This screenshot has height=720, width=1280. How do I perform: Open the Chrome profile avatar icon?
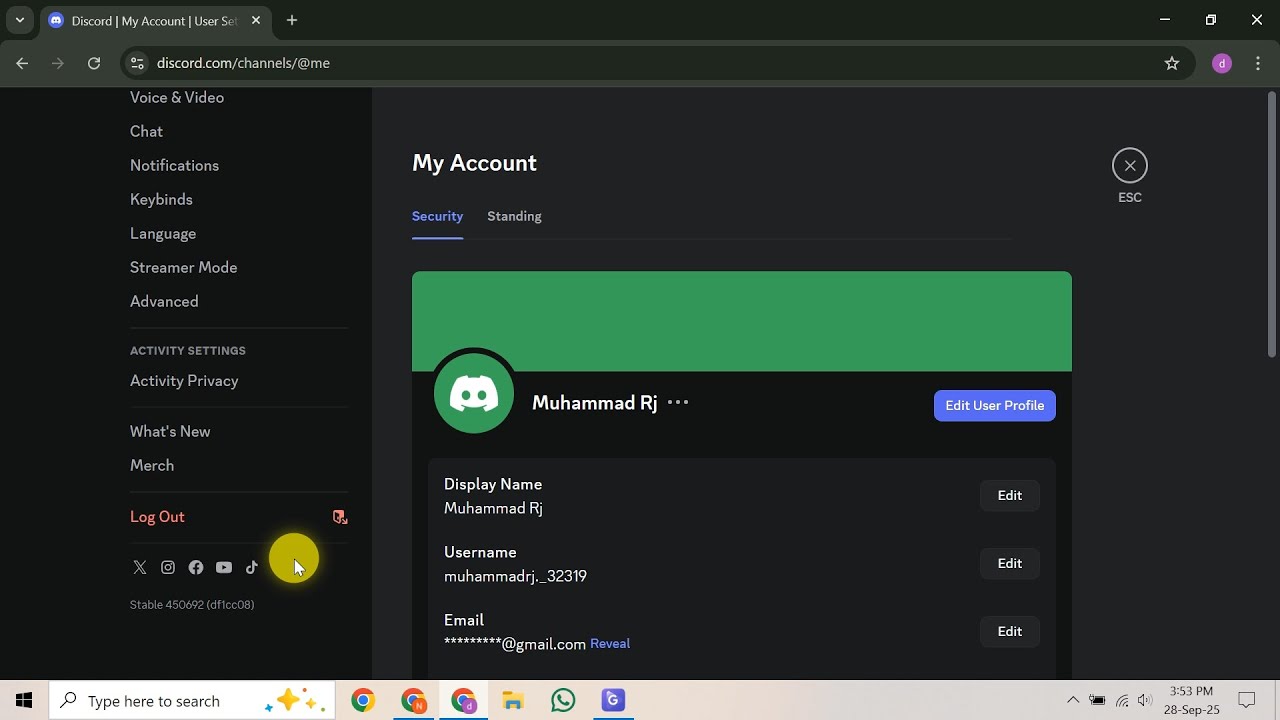tap(1222, 63)
